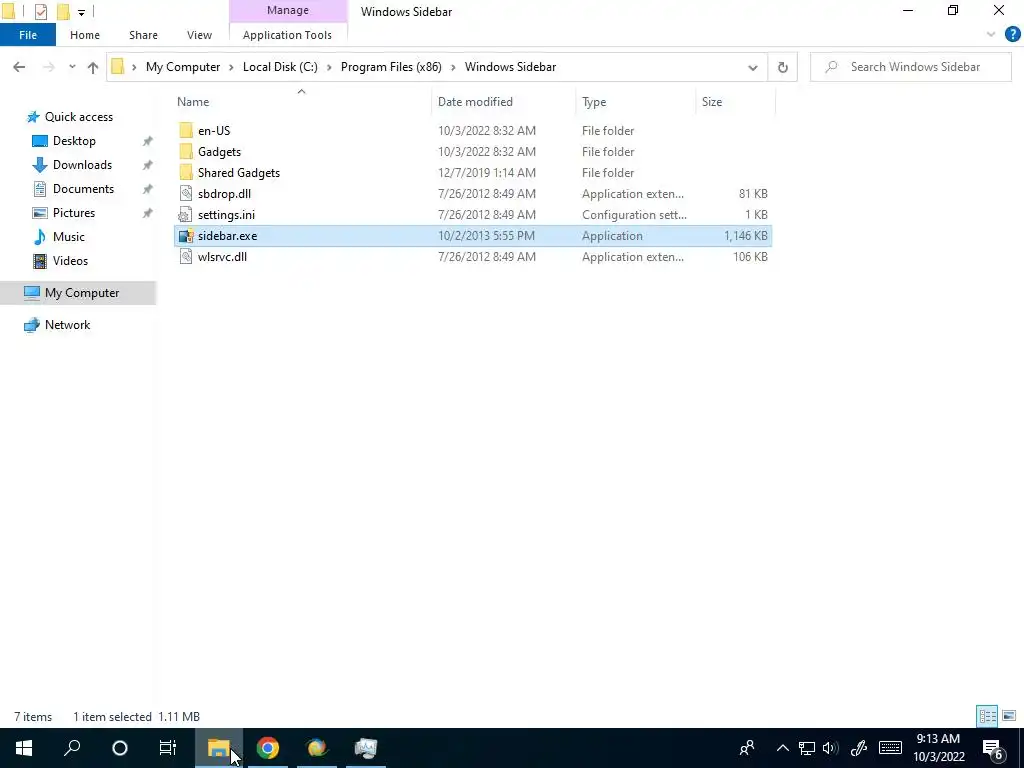
Task: Go back with the Back arrow
Action: tap(19, 67)
